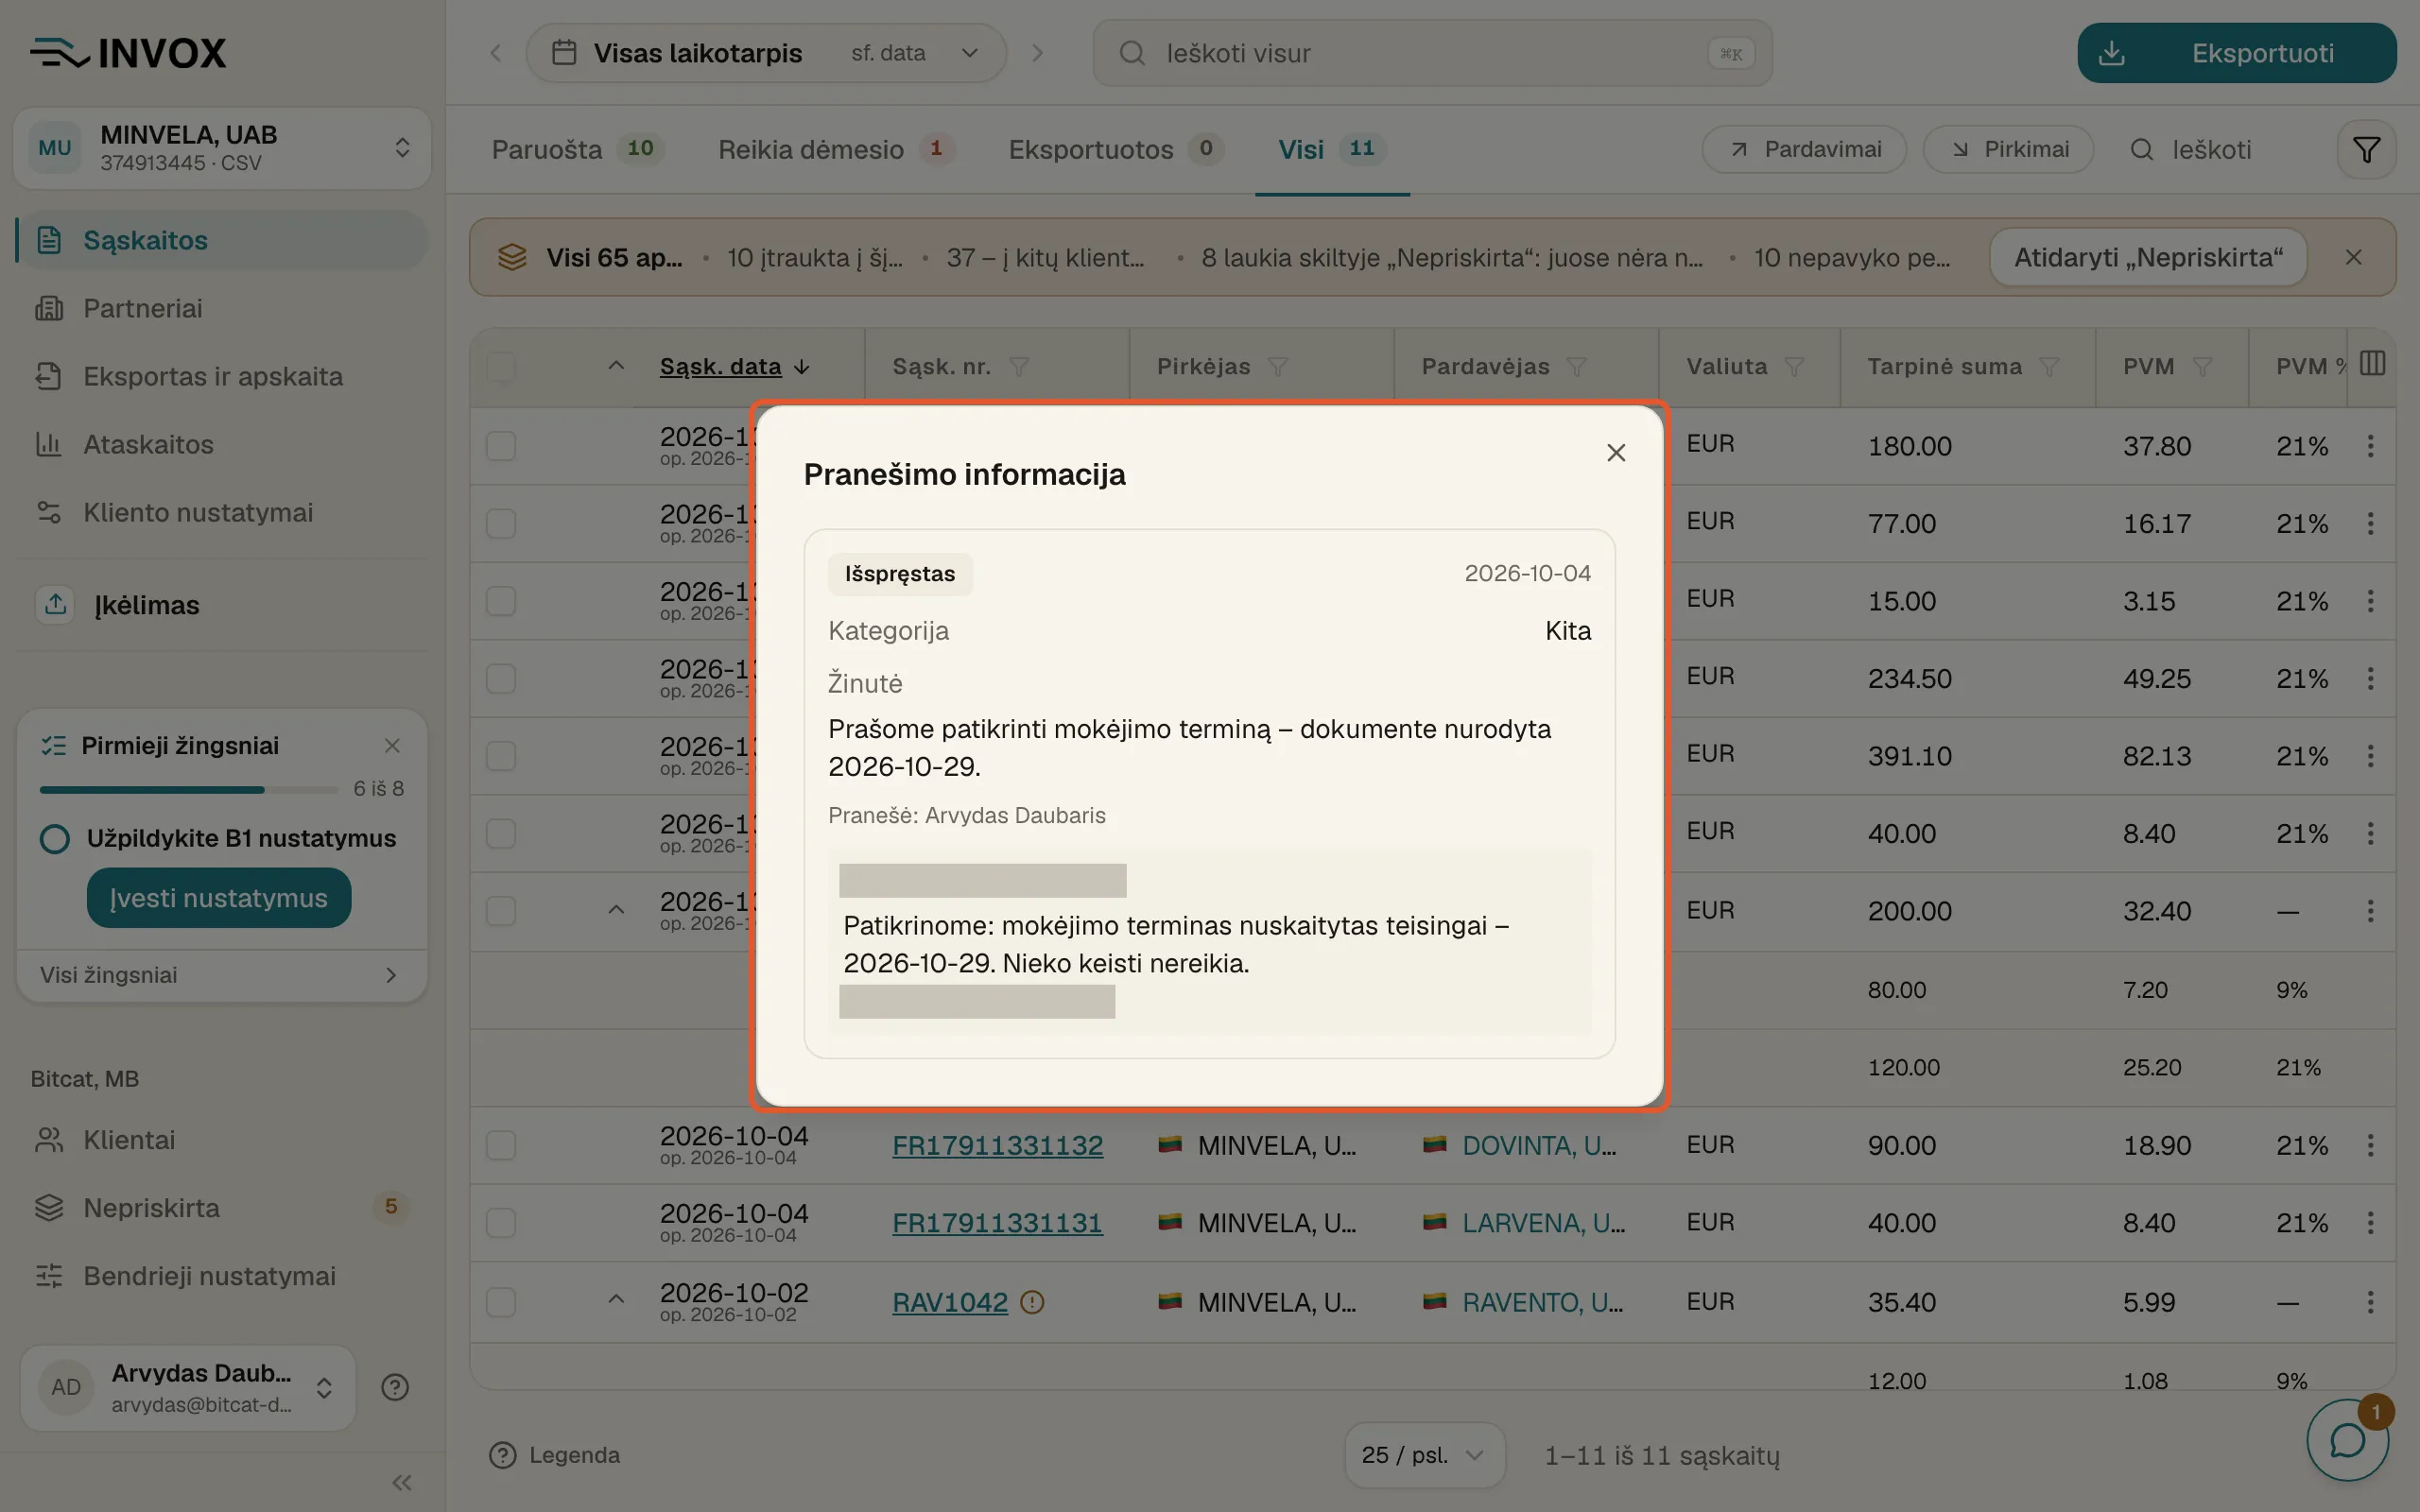Open invoice link FR17911331132
The height and width of the screenshot is (1512, 2420).
tap(997, 1145)
